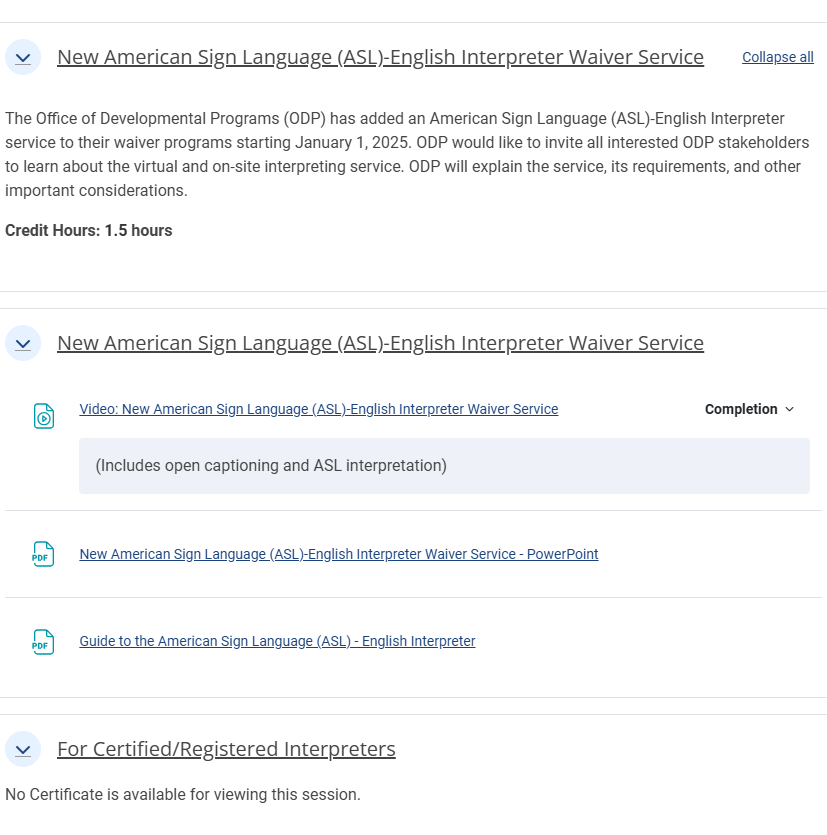Open the Waiver Service - PowerPoint link

(339, 554)
